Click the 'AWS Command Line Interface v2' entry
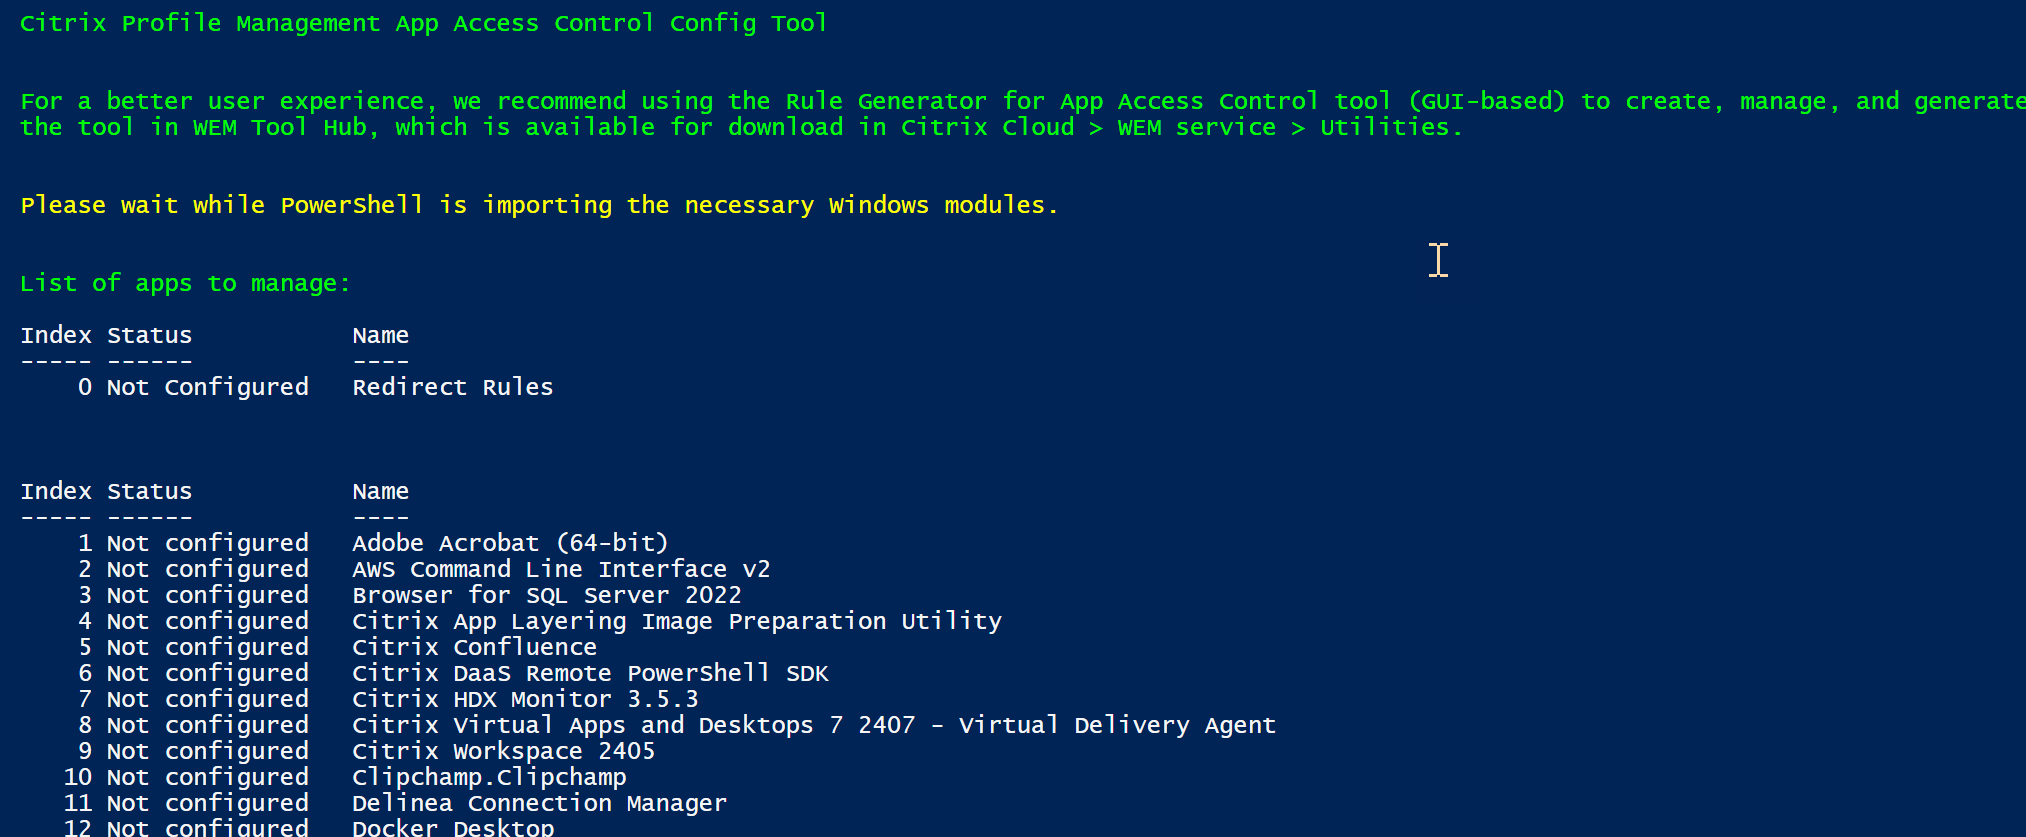 click(x=561, y=569)
